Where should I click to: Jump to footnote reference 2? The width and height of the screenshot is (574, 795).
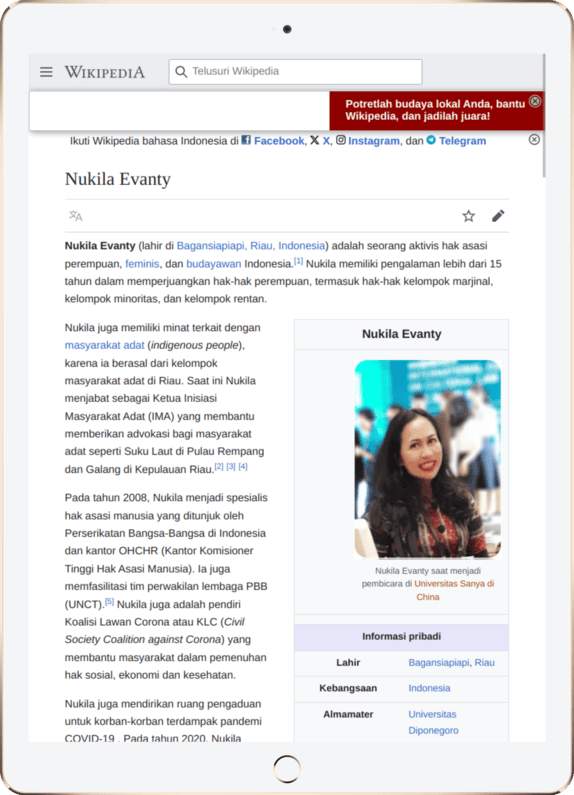point(219,466)
